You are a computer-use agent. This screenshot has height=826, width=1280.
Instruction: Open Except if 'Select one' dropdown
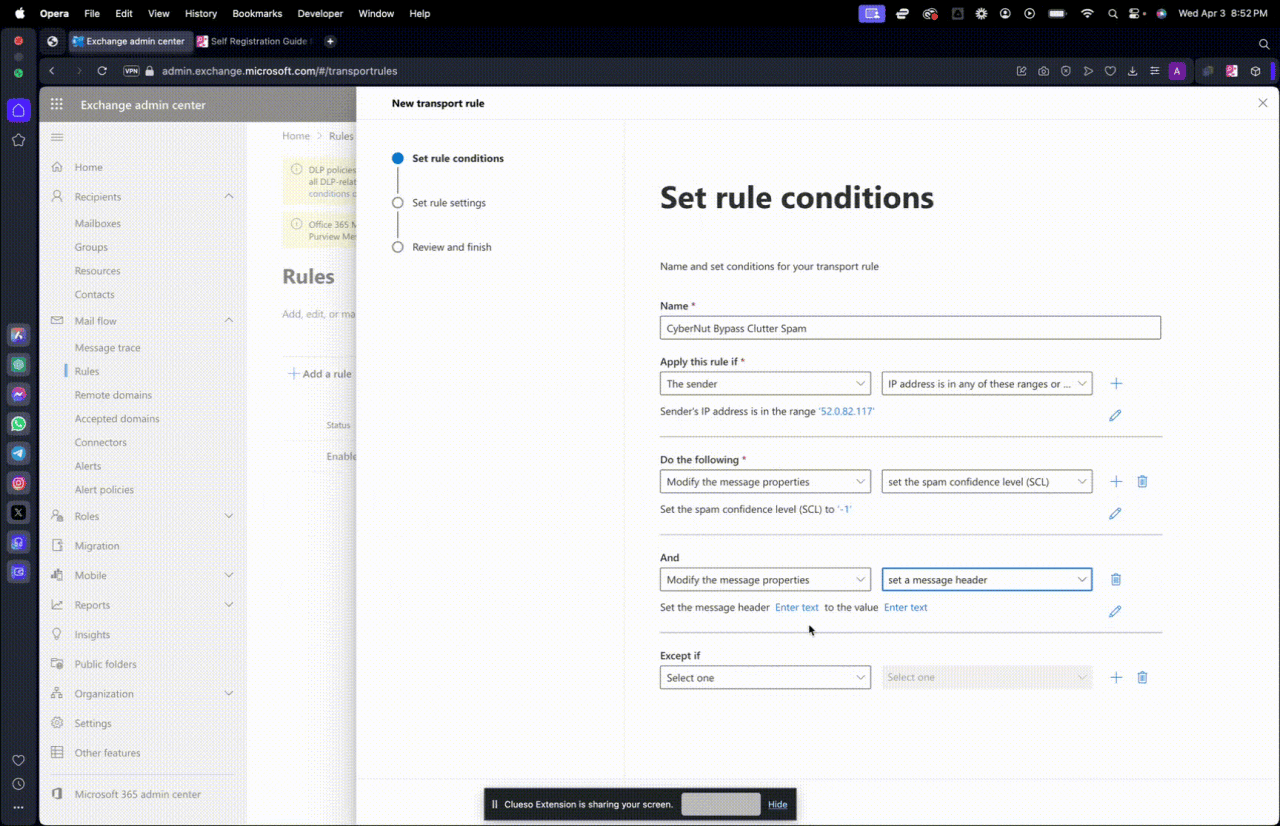765,678
